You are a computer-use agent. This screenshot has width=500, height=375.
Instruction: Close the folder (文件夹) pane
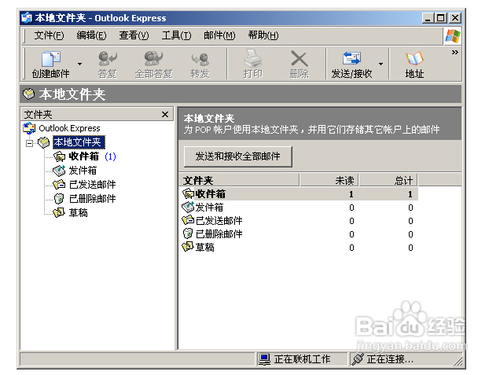(165, 114)
